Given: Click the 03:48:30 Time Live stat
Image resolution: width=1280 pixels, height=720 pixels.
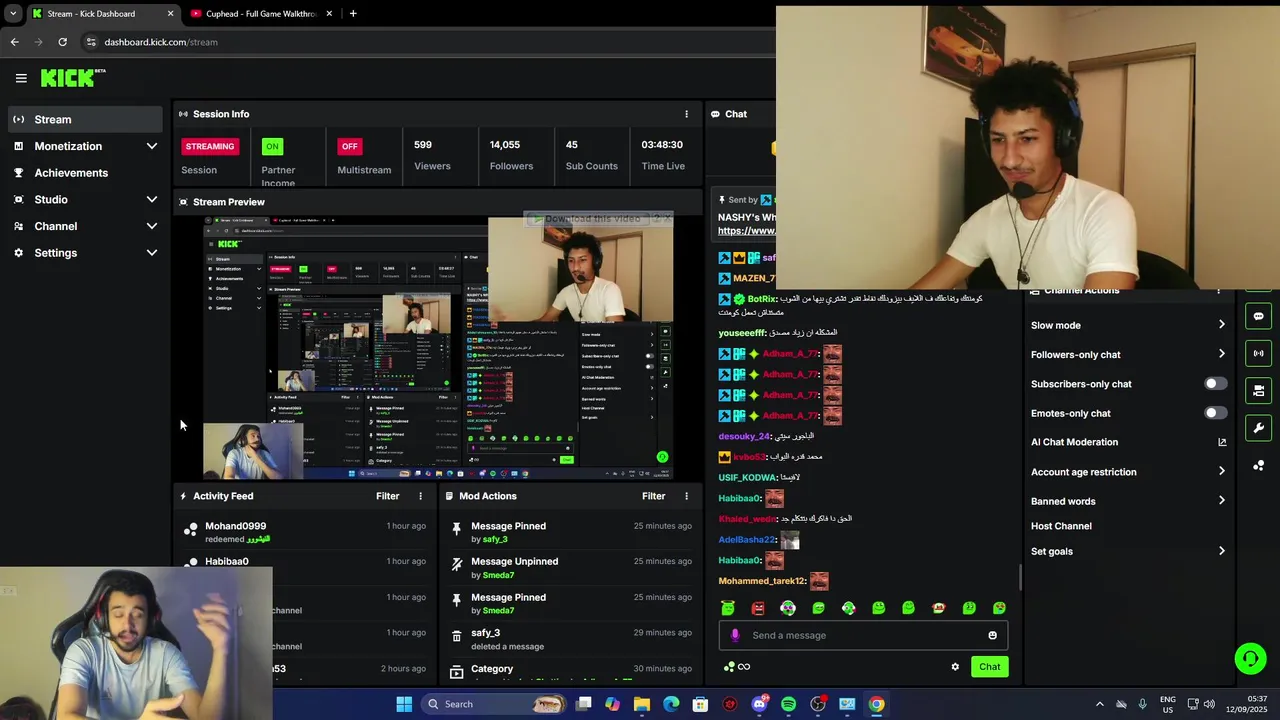Looking at the screenshot, I should click(663, 155).
